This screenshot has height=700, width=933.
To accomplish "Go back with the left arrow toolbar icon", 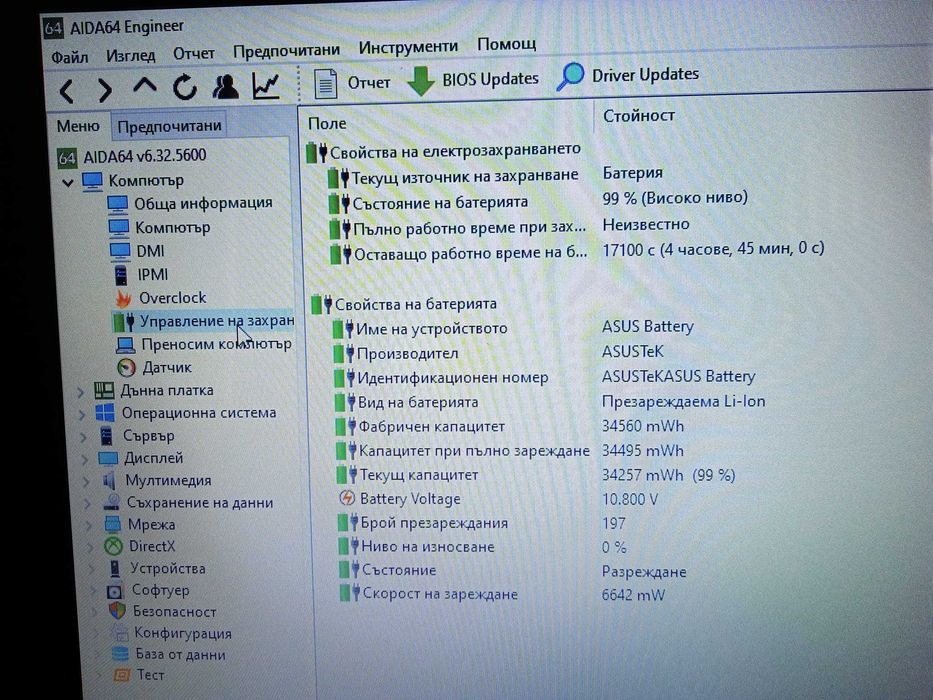I will tap(67, 91).
